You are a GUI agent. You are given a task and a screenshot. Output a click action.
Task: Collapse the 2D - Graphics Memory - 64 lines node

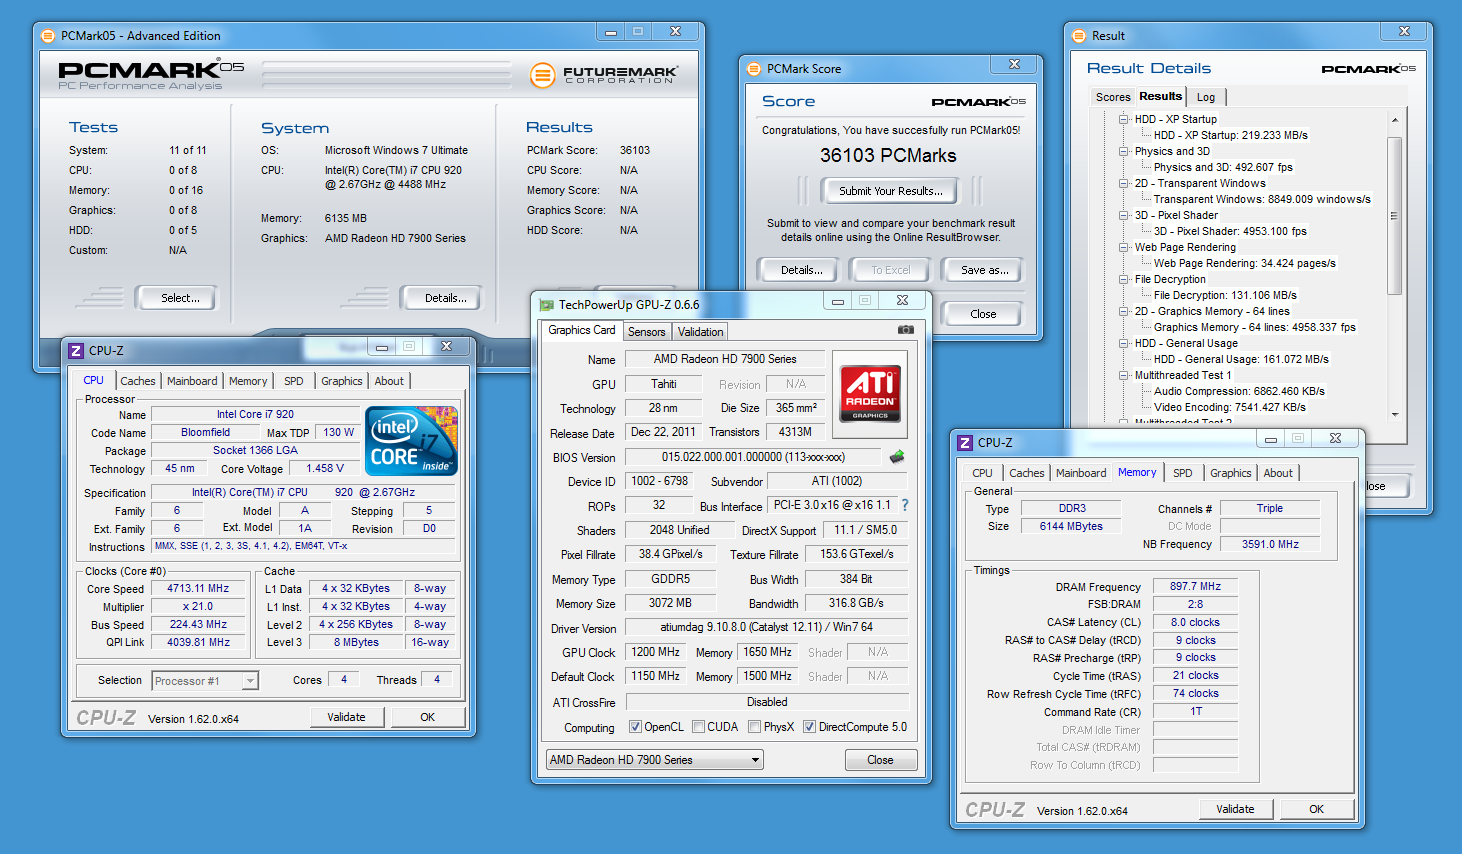[x=1123, y=311]
